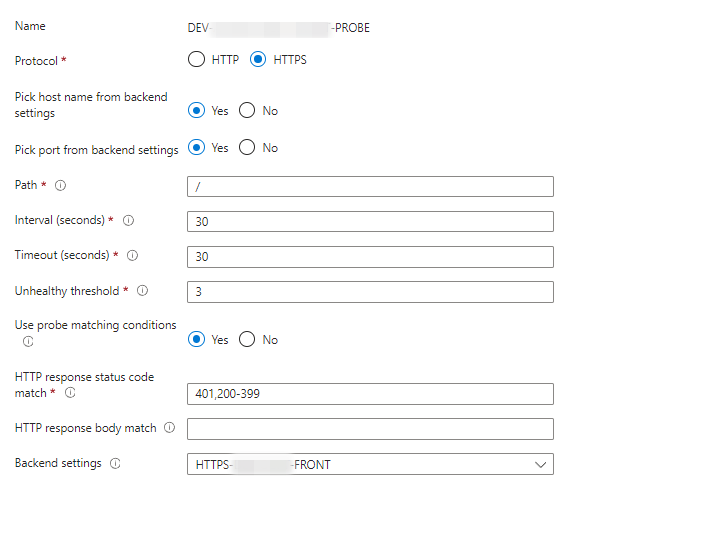
Task: Choose No for pick host name from backend
Action: click(247, 111)
